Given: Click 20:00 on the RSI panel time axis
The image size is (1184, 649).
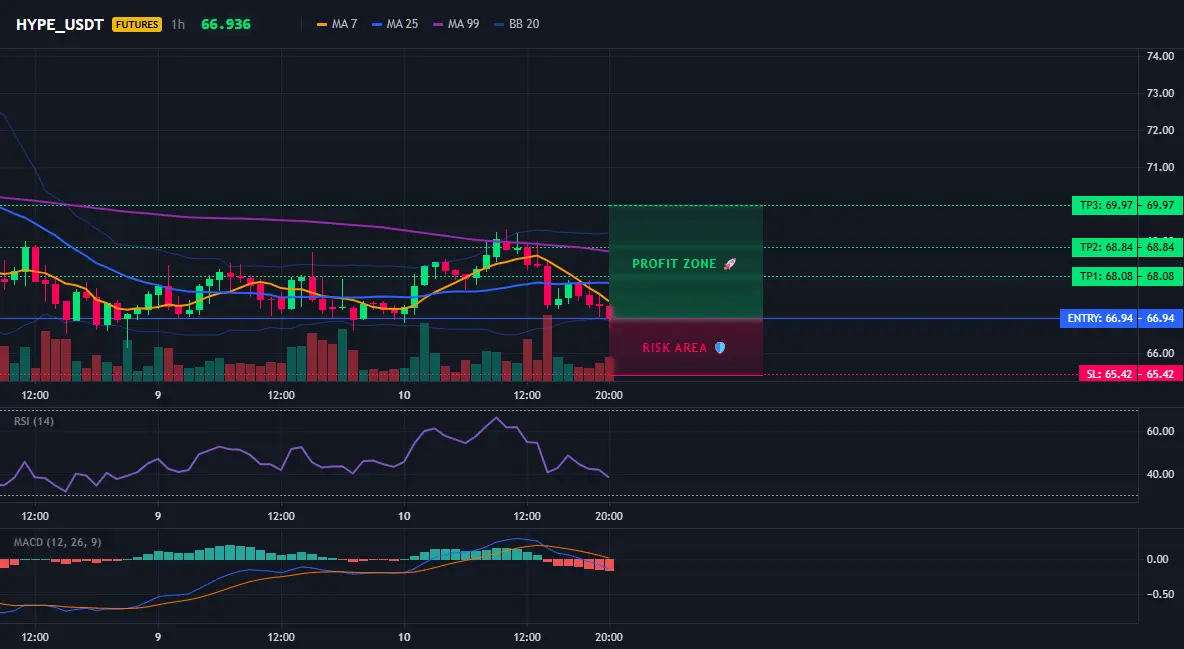Looking at the screenshot, I should tap(609, 516).
